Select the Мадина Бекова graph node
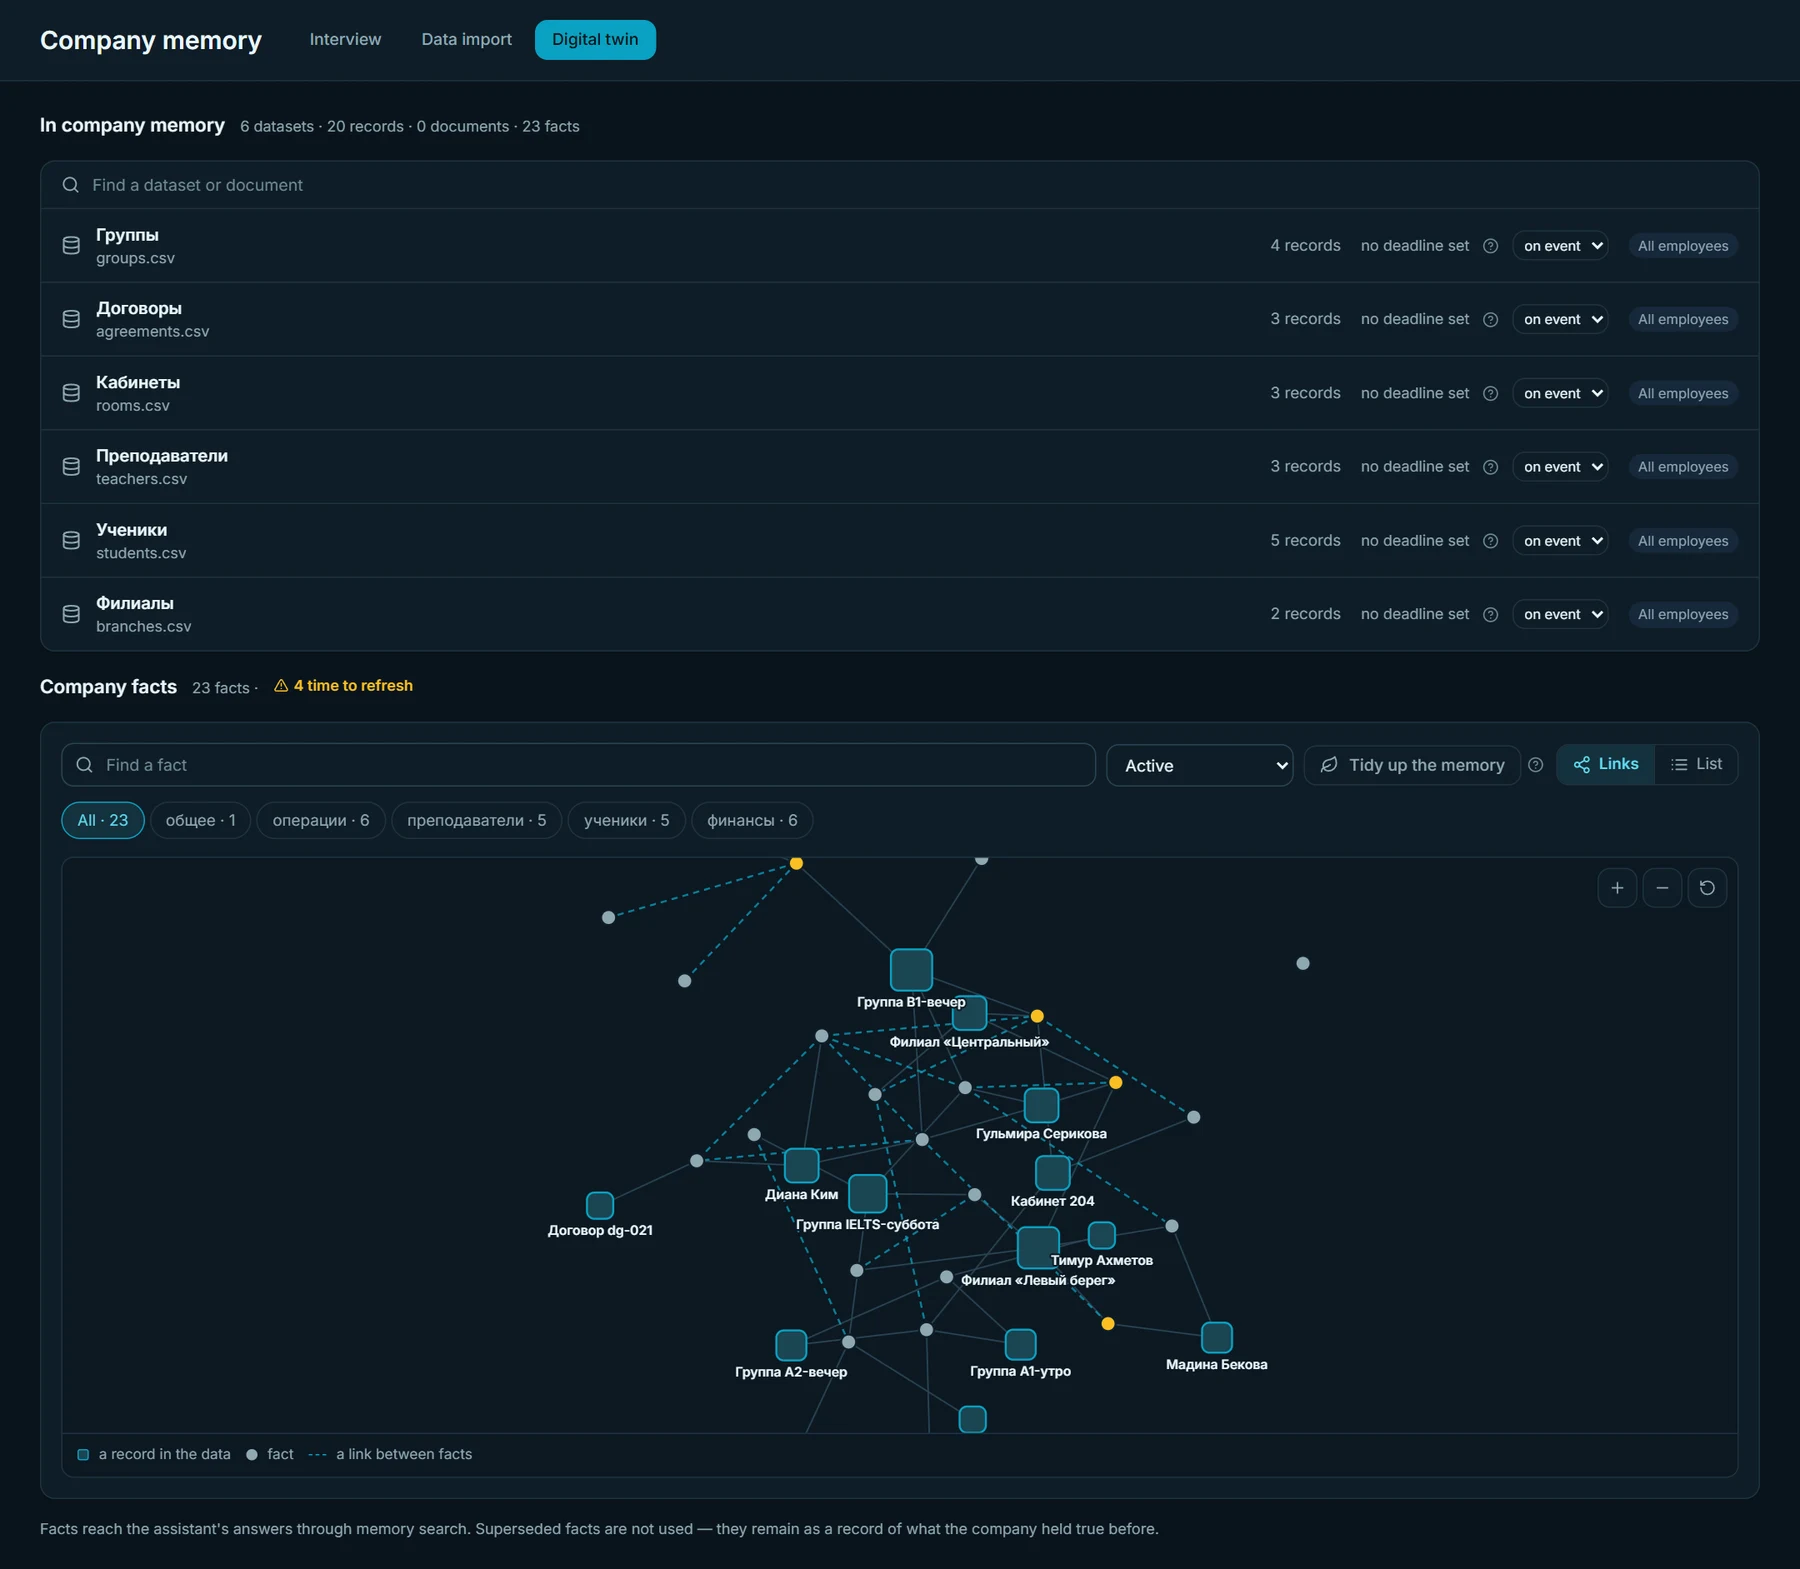 1216,1337
